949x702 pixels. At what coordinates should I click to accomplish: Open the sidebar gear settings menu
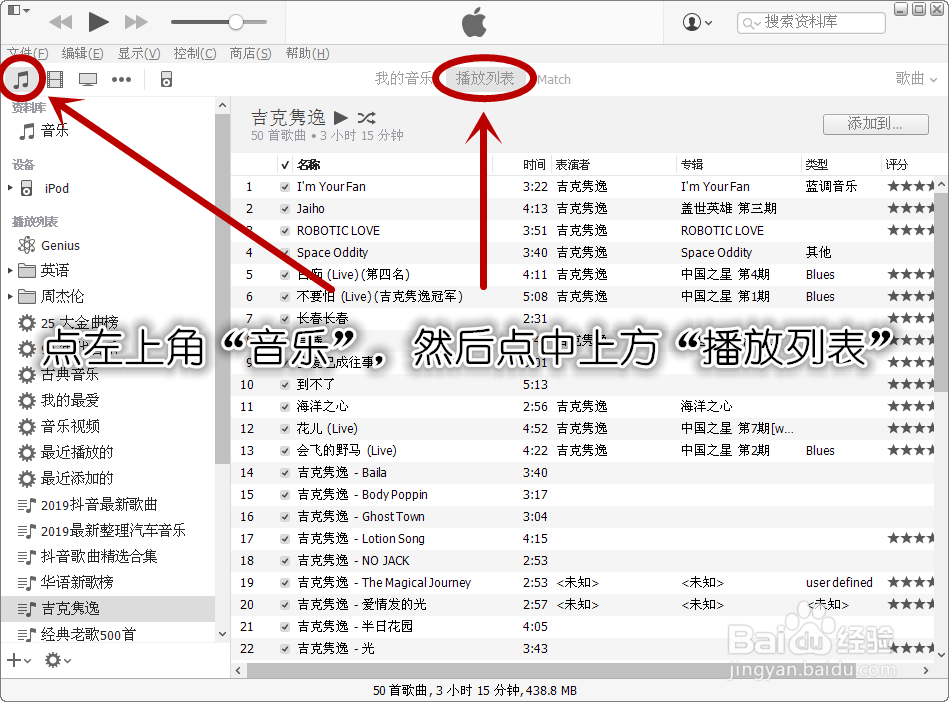[57, 660]
